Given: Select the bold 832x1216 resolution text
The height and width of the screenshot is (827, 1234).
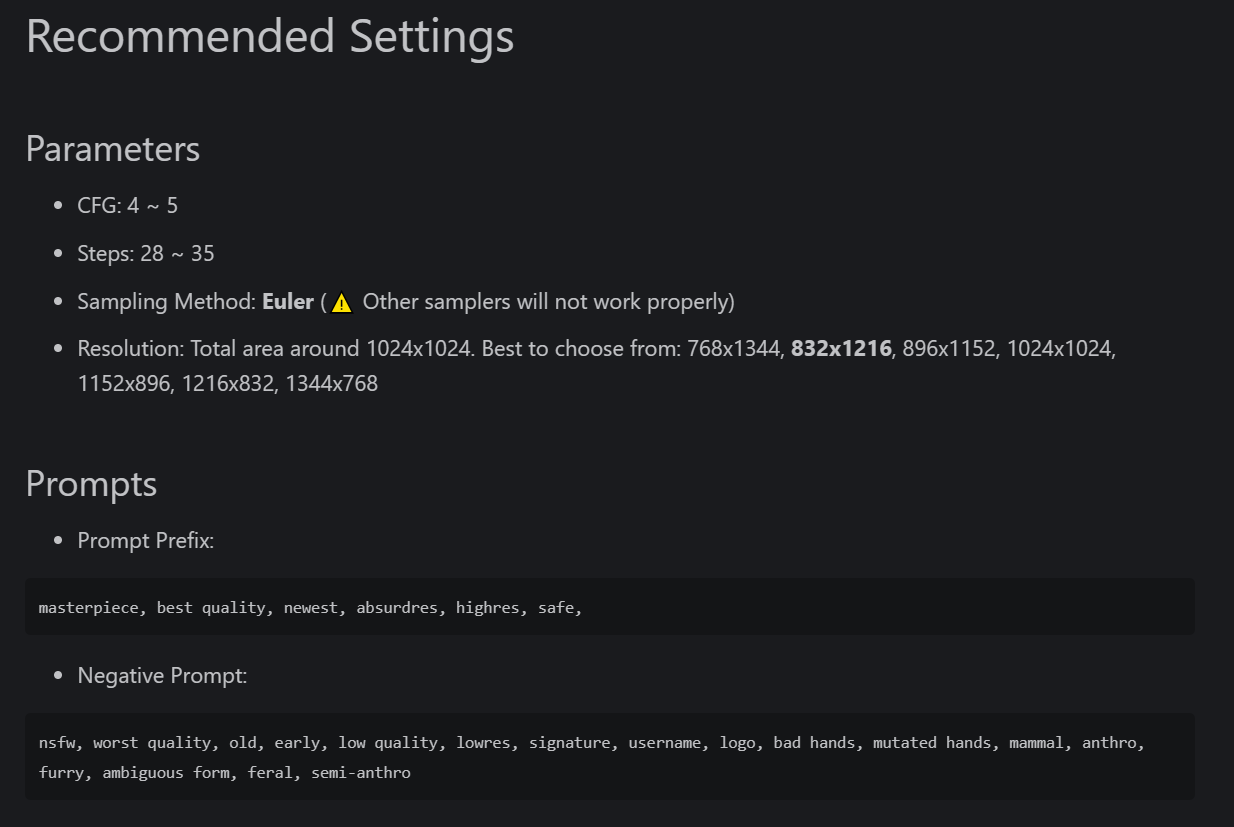Looking at the screenshot, I should click(x=841, y=350).
